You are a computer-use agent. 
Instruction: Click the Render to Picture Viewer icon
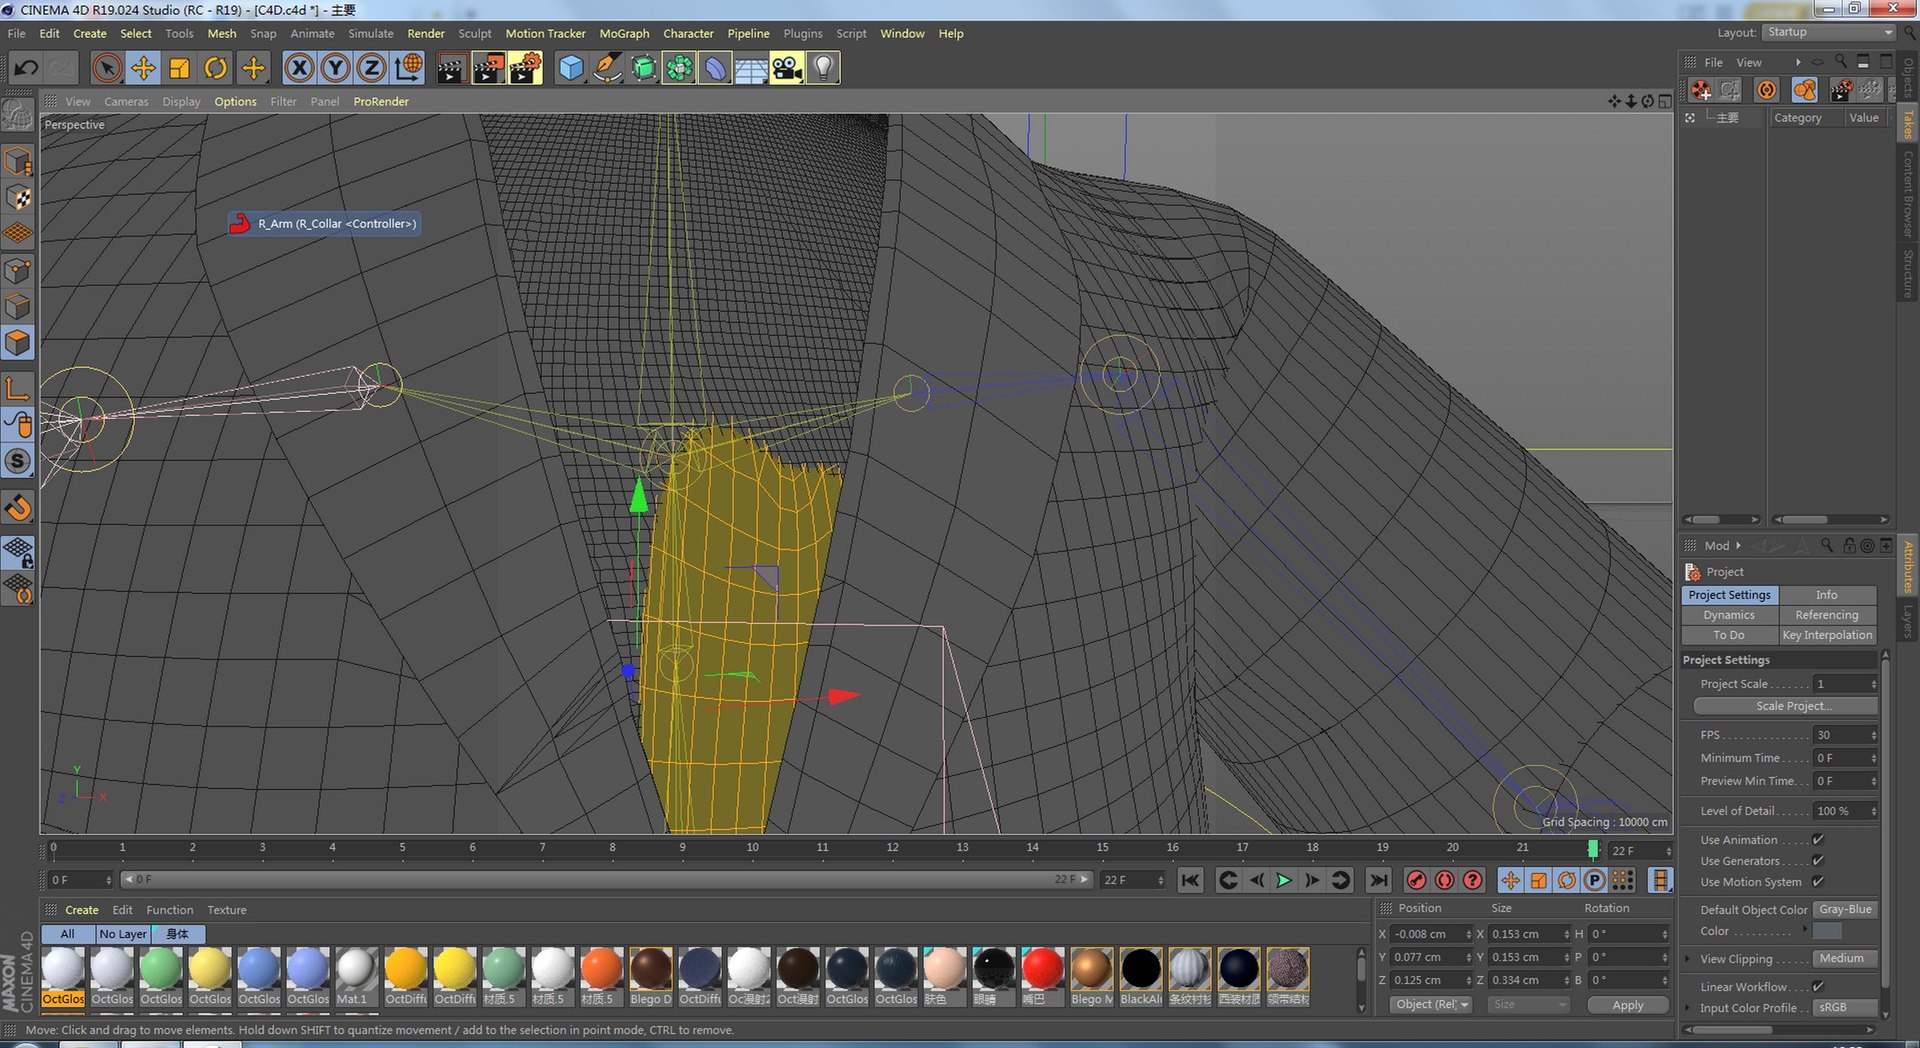point(488,68)
